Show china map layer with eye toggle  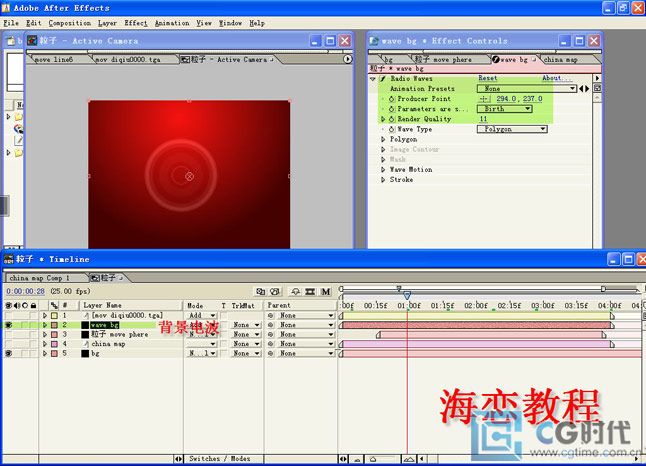tap(8, 344)
